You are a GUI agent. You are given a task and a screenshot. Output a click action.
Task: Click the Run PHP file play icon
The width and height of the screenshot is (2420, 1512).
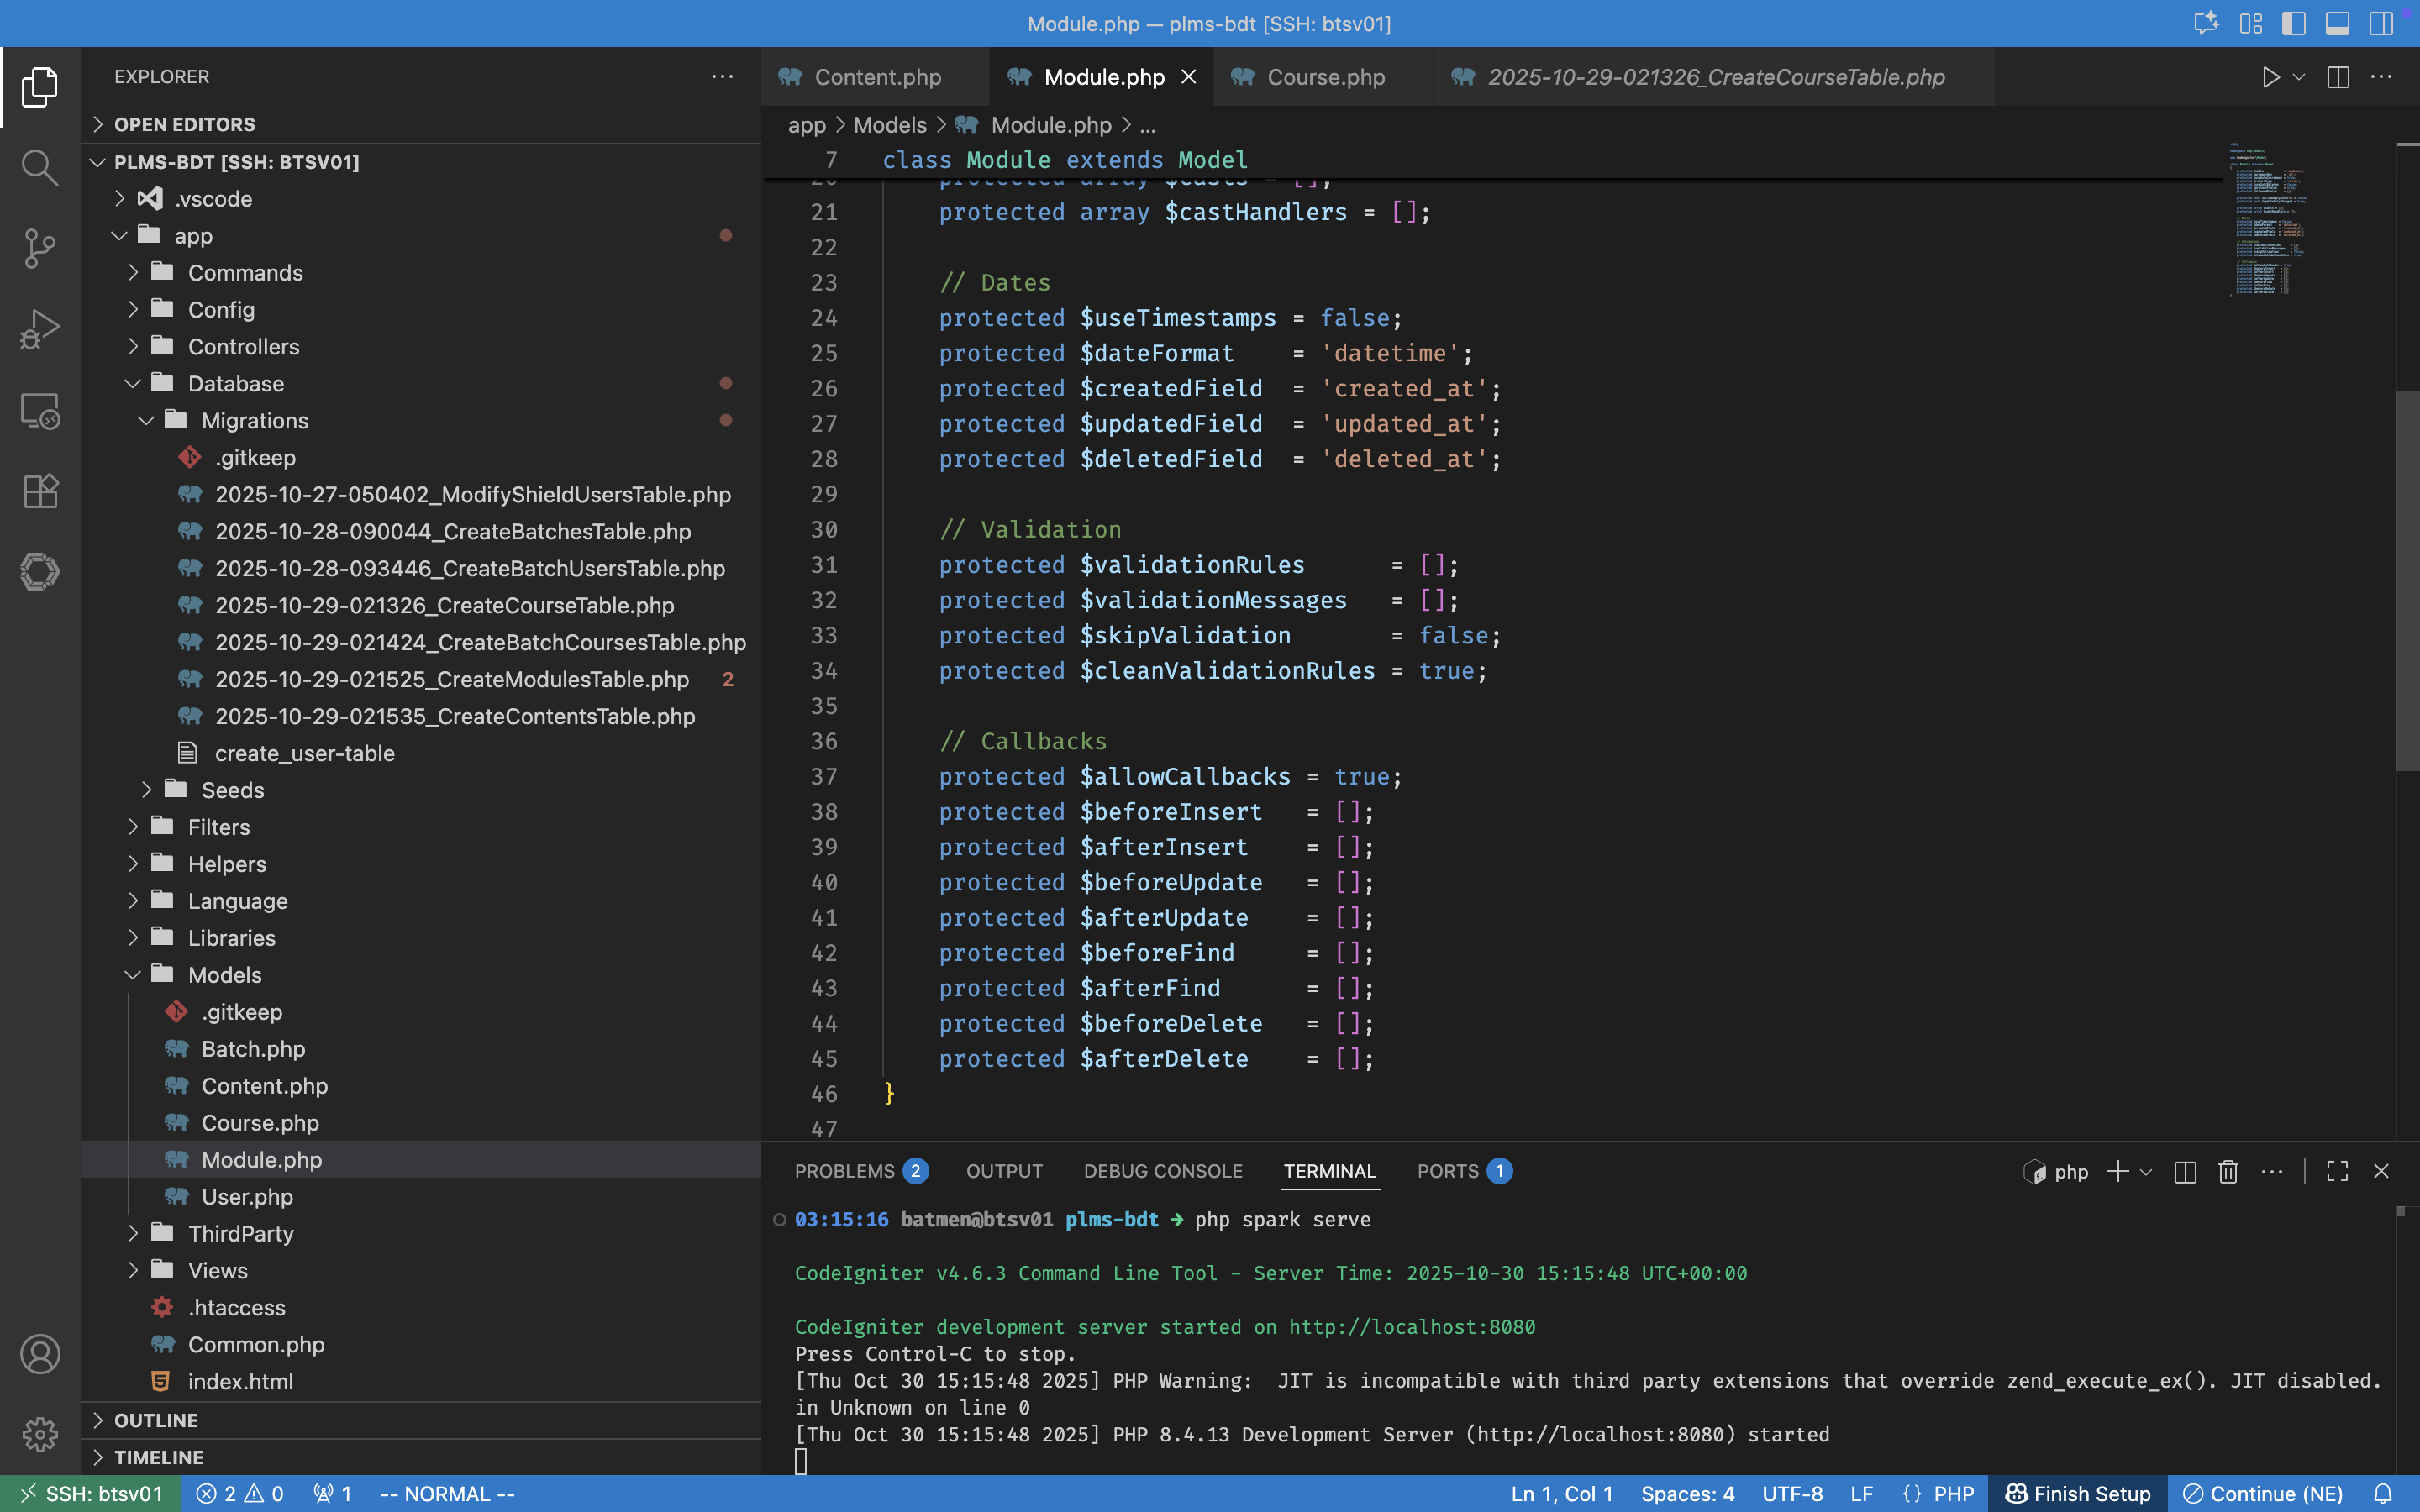coord(2270,77)
